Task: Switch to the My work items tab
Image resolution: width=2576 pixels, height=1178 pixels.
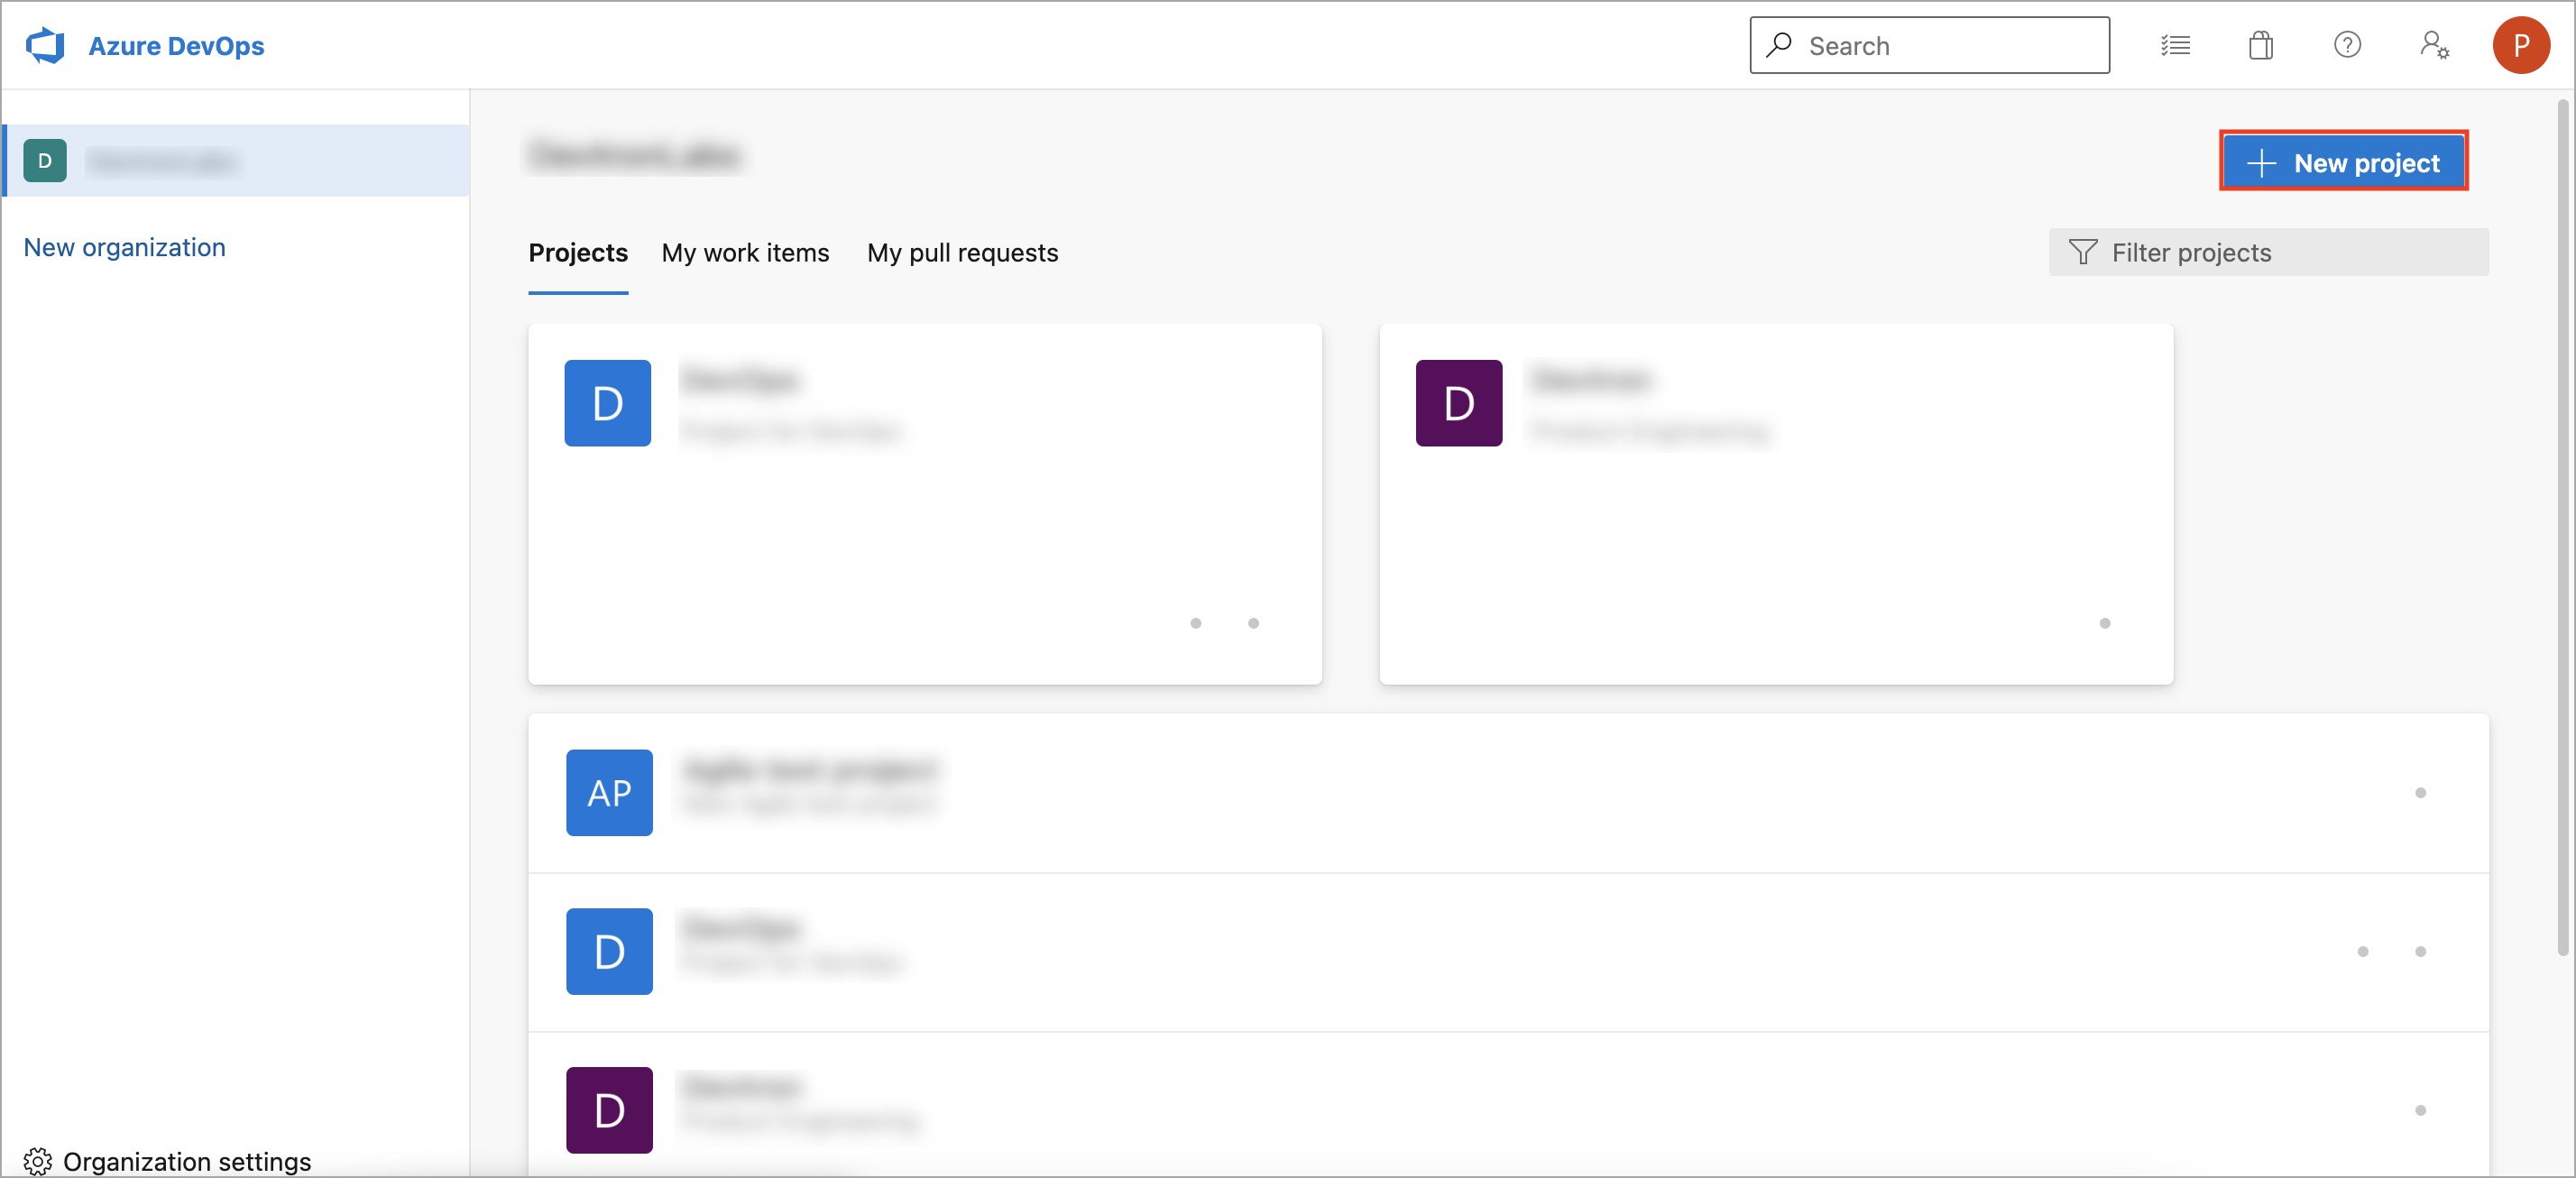Action: [745, 253]
